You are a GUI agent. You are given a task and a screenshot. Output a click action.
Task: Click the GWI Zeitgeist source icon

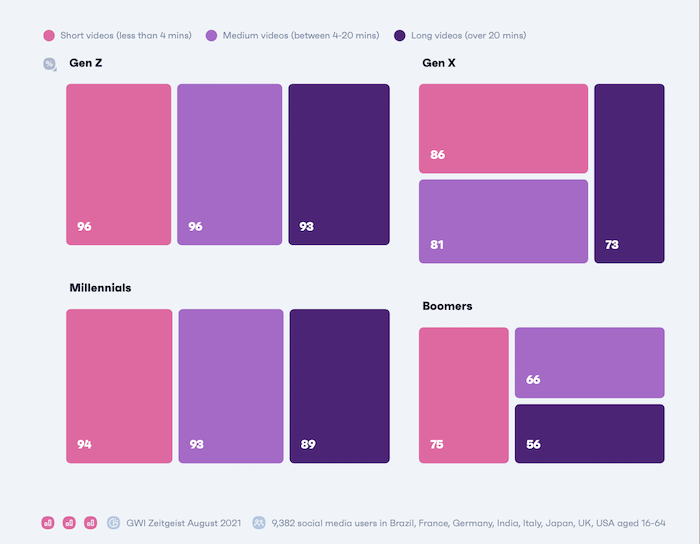point(114,522)
